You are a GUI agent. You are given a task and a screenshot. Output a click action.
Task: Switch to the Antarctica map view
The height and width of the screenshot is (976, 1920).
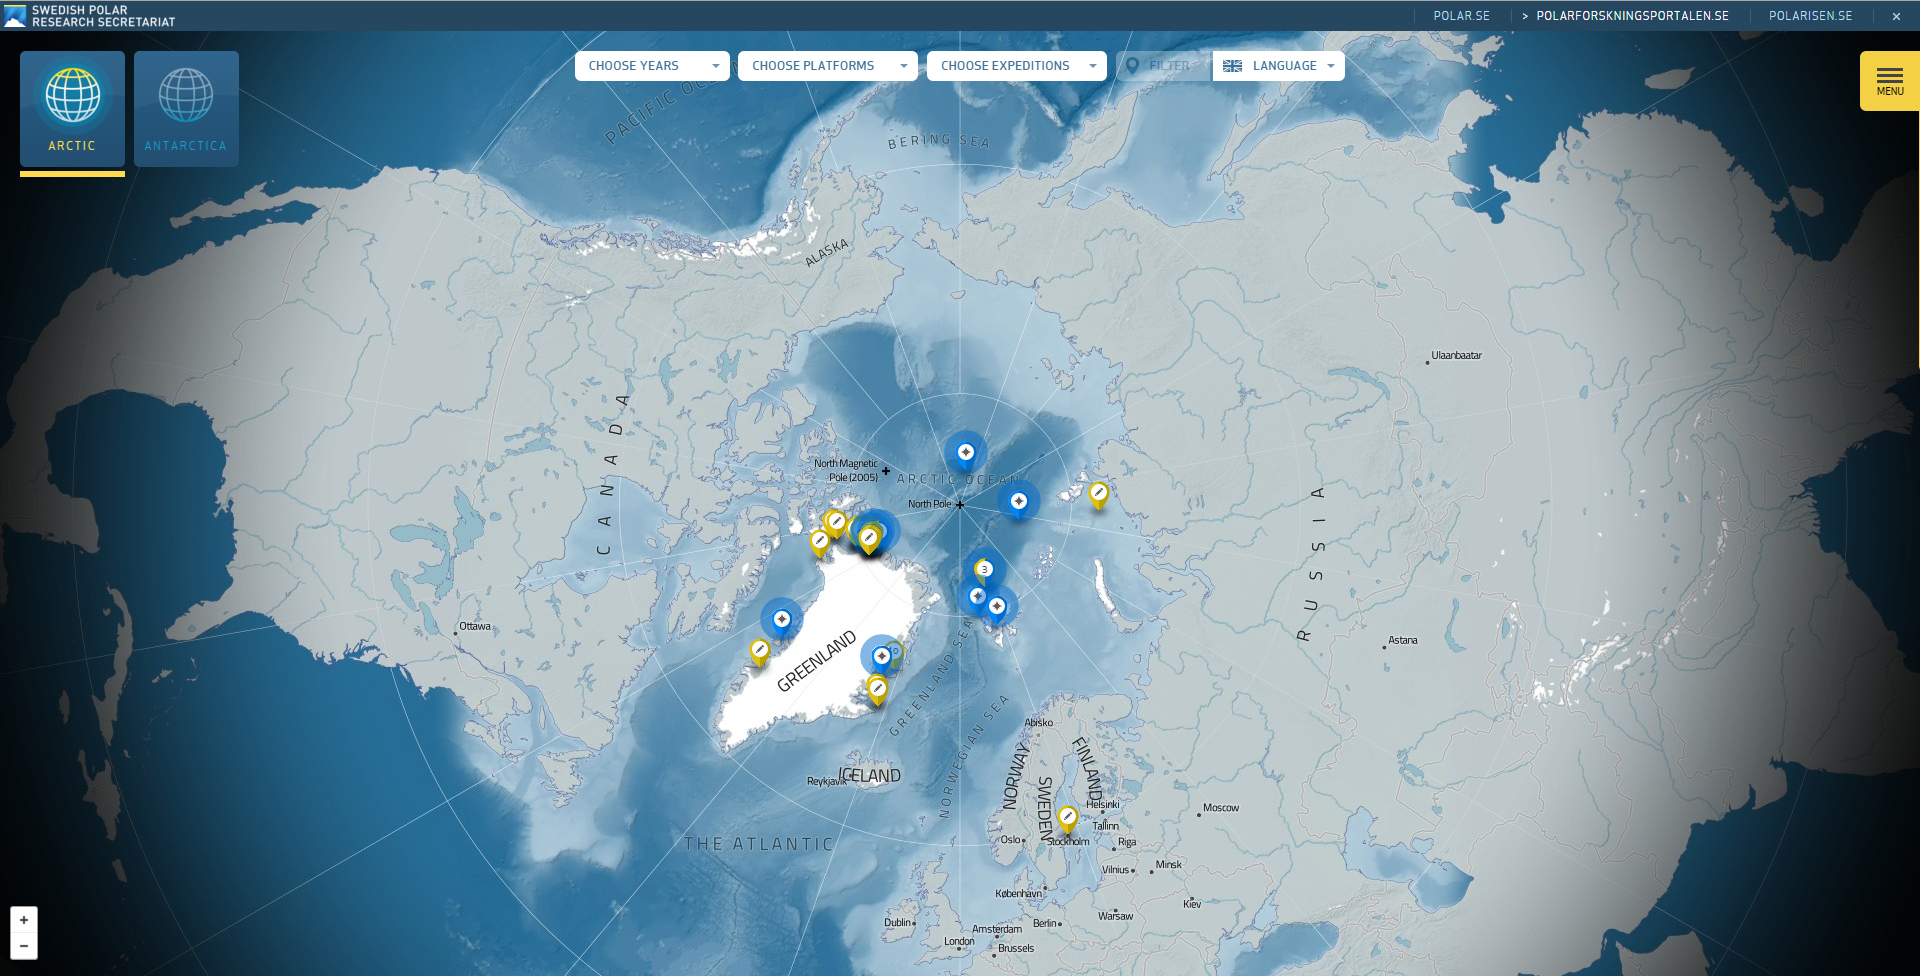(186, 109)
